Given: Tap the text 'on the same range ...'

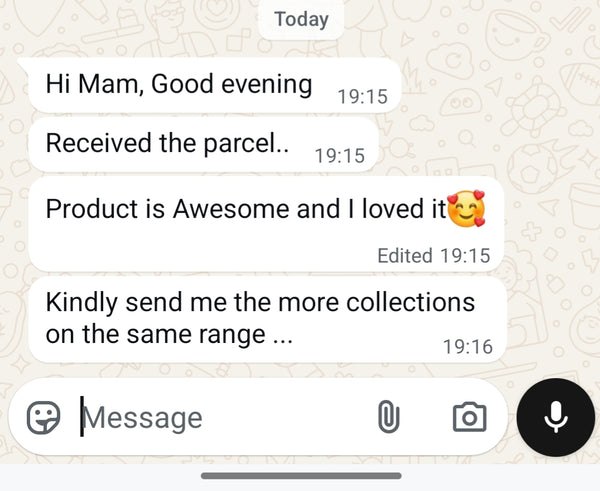Looking at the screenshot, I should click(169, 335).
